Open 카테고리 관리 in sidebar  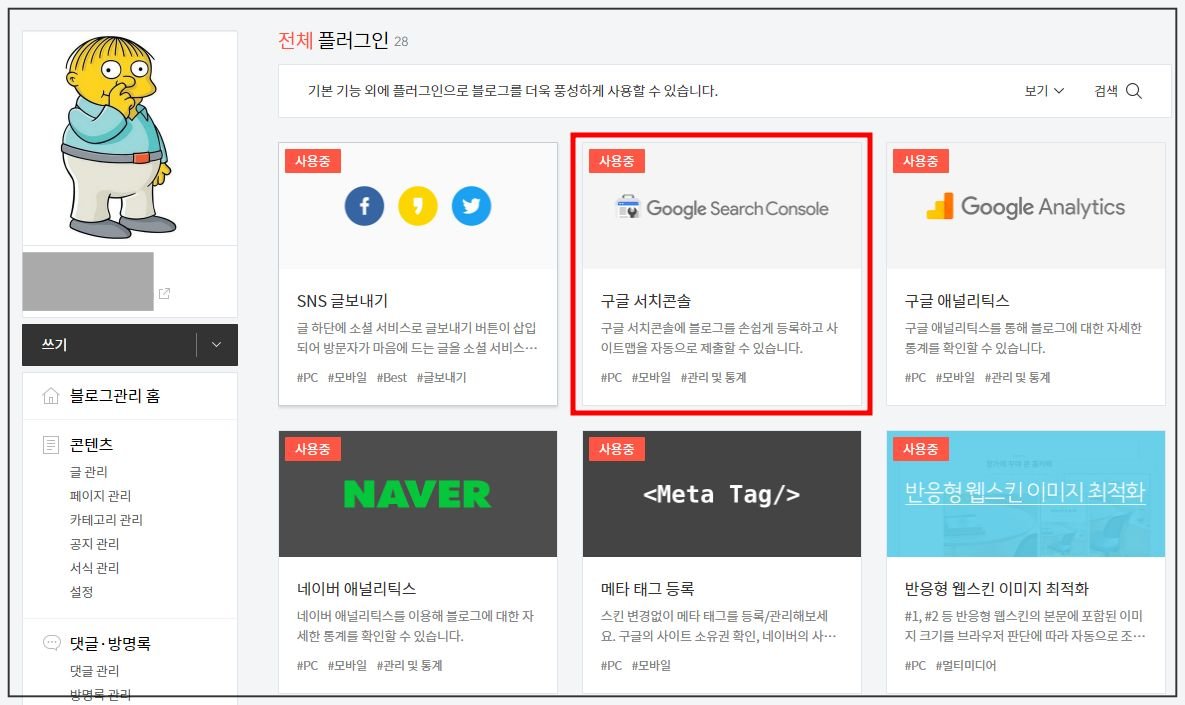click(x=106, y=520)
